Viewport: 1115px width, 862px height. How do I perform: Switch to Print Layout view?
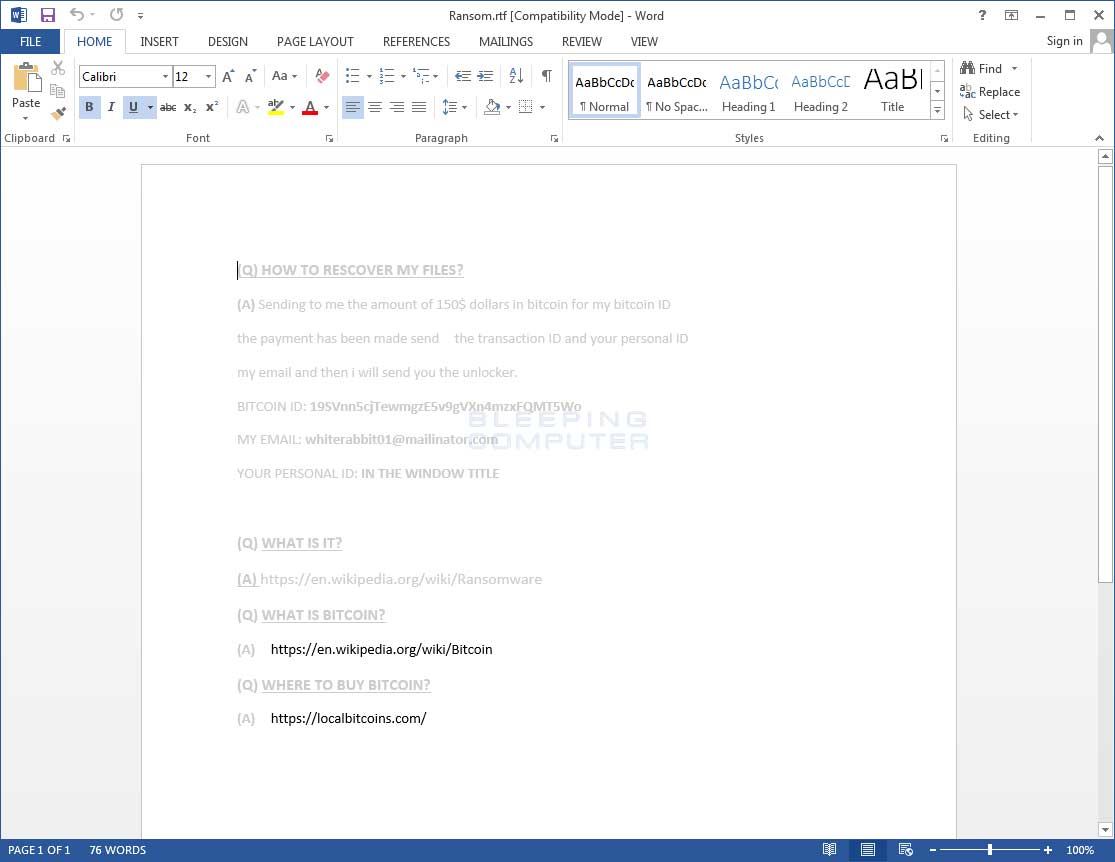[x=868, y=849]
